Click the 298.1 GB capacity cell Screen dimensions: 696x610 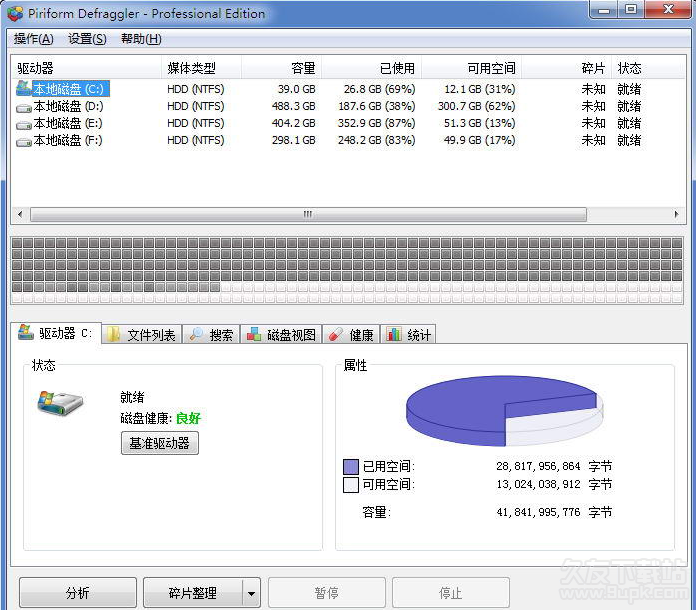click(x=293, y=140)
